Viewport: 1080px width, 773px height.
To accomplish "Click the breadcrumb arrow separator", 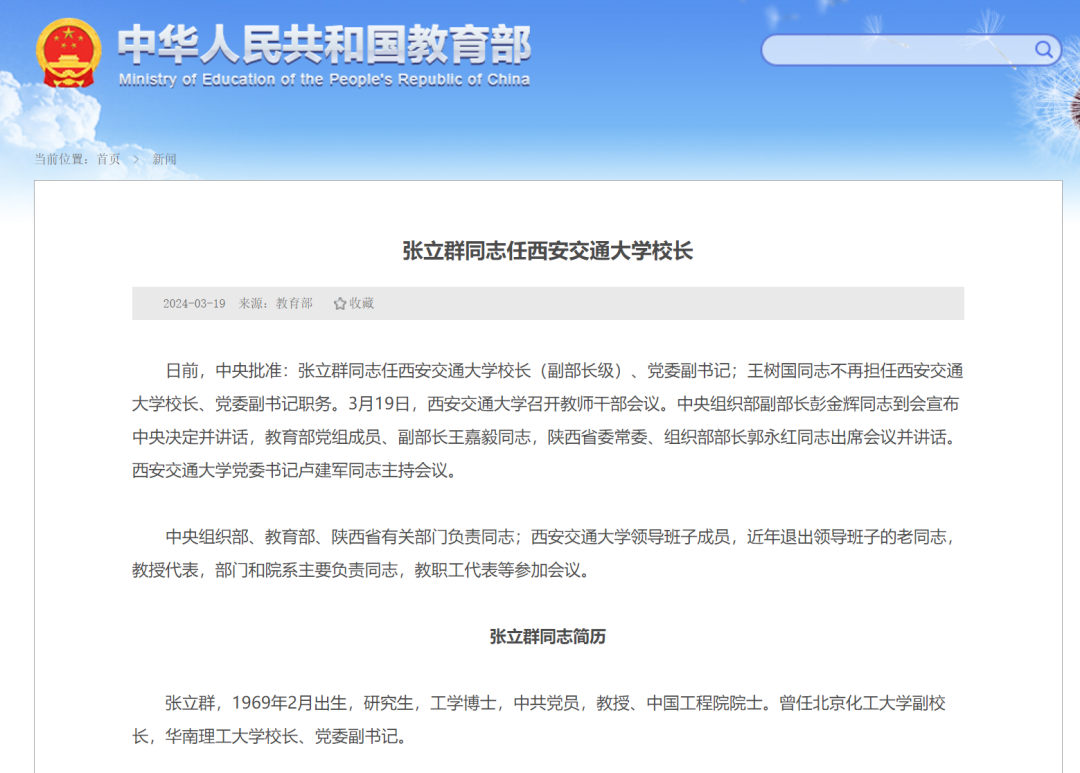I will tap(136, 159).
